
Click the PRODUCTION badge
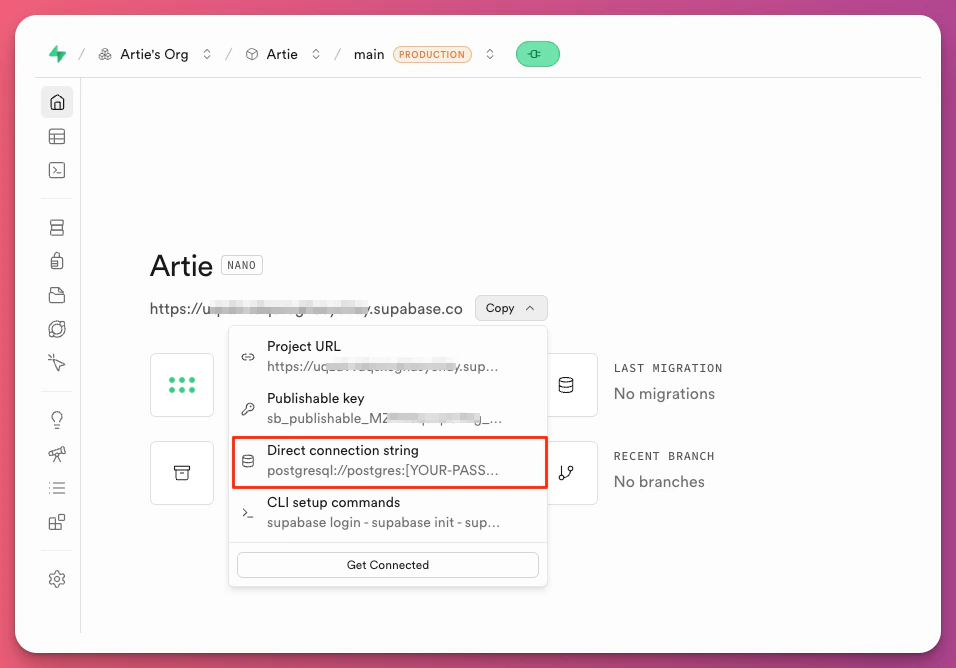pos(432,54)
